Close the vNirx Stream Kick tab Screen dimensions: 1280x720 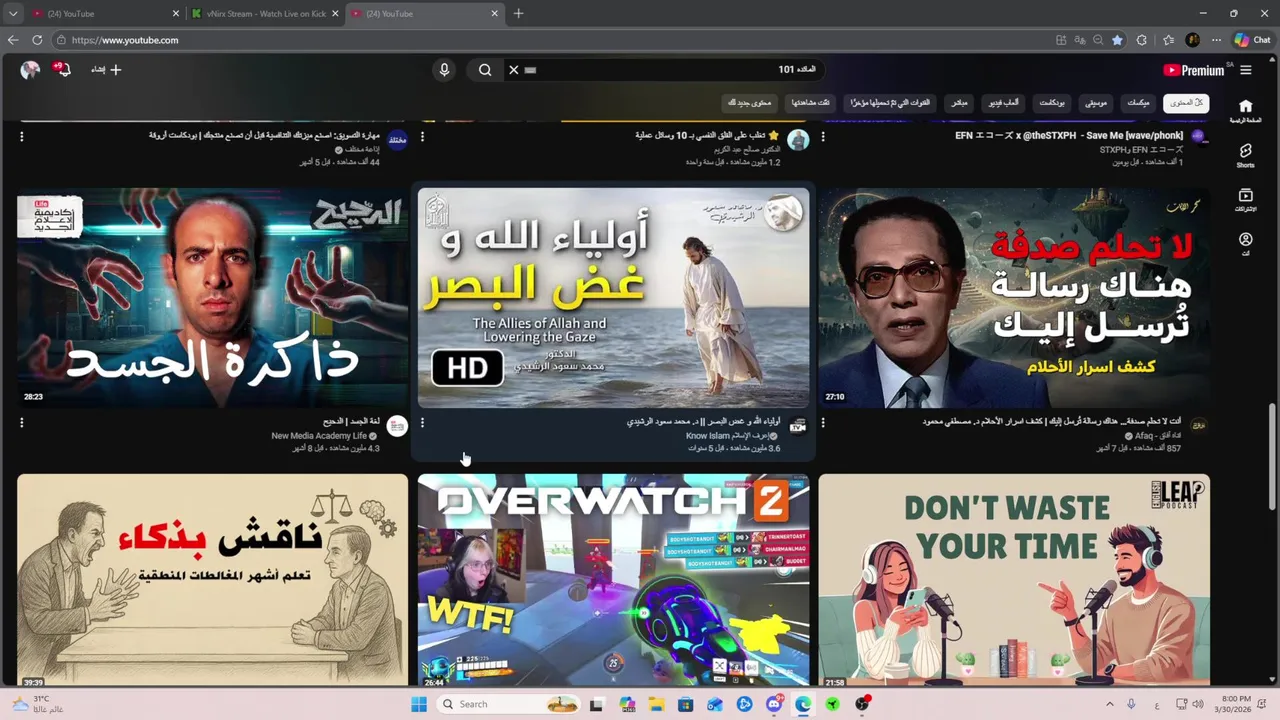335,14
